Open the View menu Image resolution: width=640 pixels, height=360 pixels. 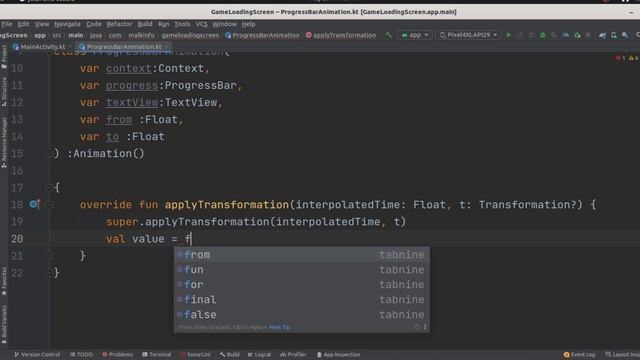tap(42, 24)
